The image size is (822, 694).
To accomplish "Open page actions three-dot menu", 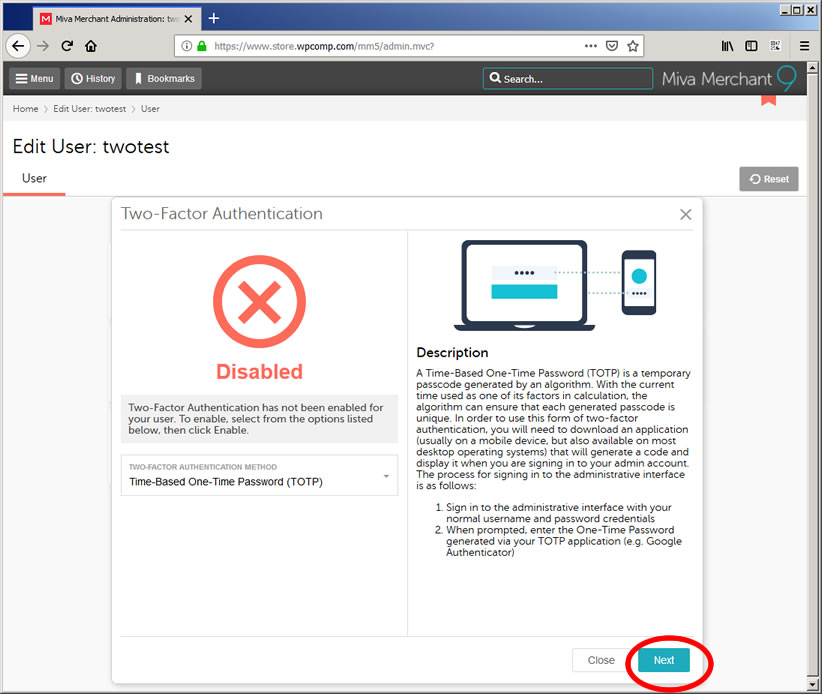I will tap(591, 46).
